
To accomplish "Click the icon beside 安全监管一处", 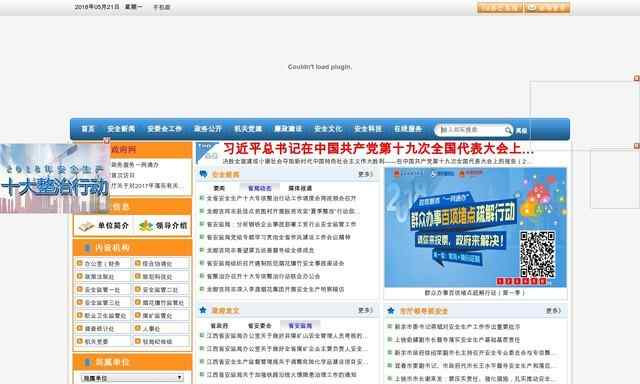I will coord(80,289).
